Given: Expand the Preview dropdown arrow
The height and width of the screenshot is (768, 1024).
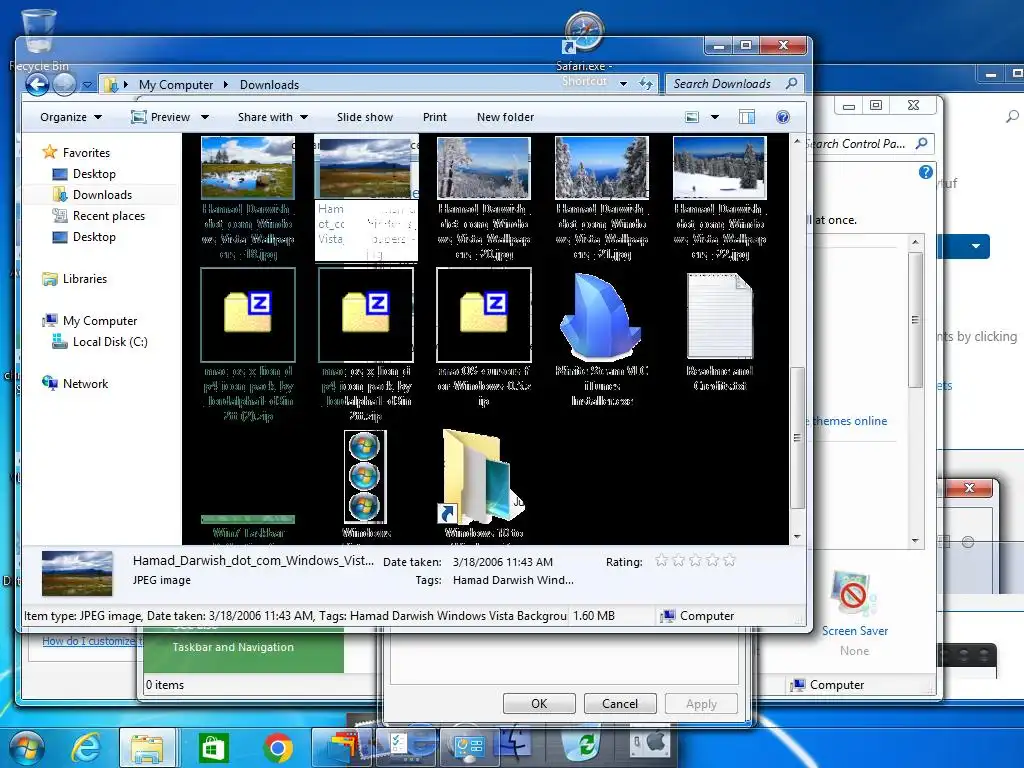Looking at the screenshot, I should coord(204,118).
